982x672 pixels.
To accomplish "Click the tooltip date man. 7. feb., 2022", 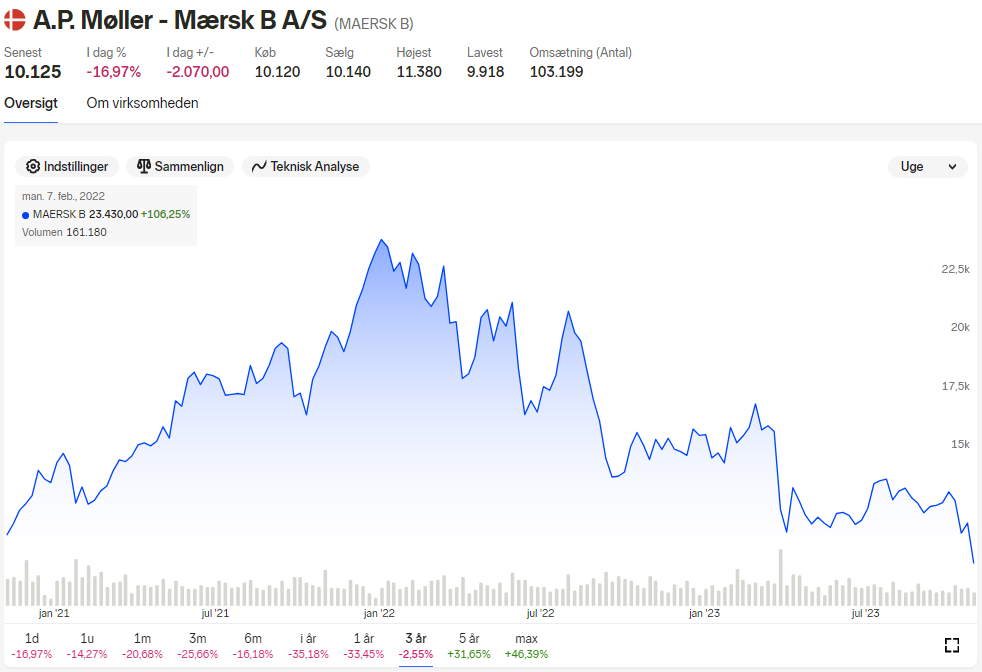I will coord(63,196).
